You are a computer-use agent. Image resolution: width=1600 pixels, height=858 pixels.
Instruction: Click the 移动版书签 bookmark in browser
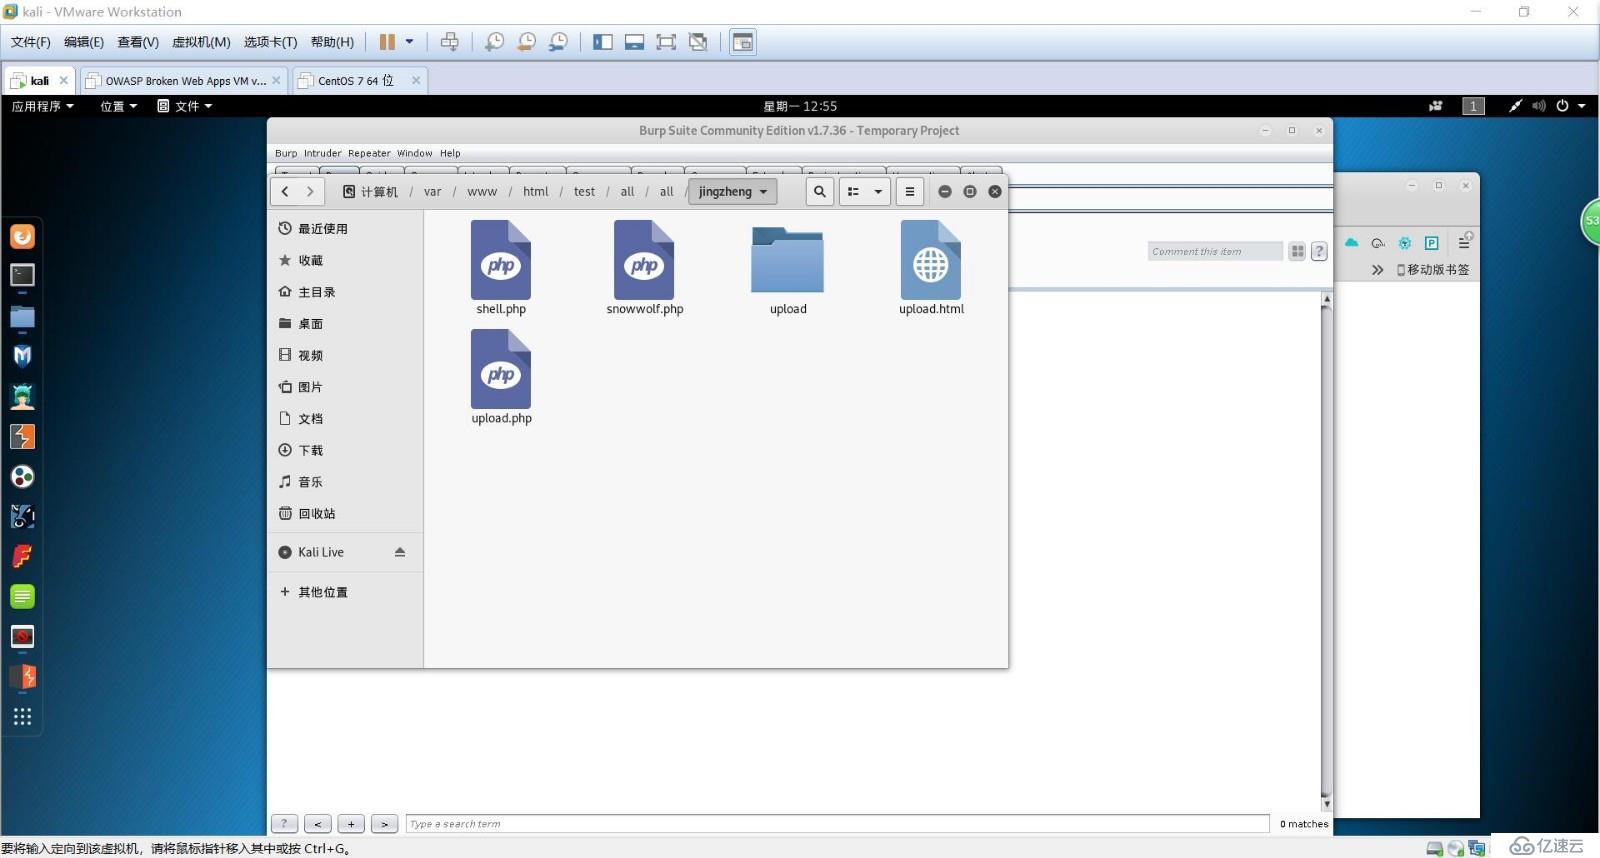(x=1433, y=270)
